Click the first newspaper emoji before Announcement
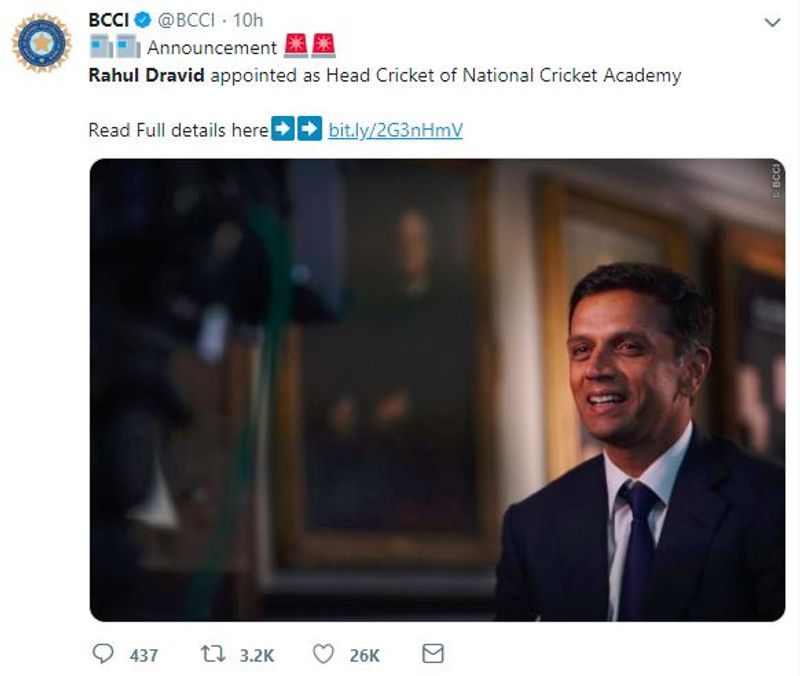Screen dimensions: 800x676 101,46
